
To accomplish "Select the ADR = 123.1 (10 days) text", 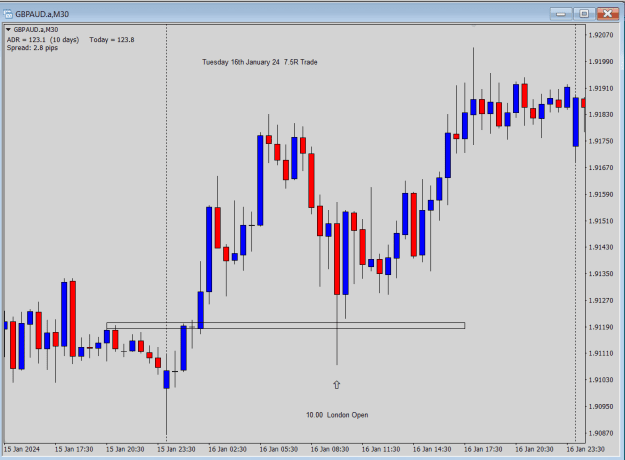I will [x=43, y=40].
